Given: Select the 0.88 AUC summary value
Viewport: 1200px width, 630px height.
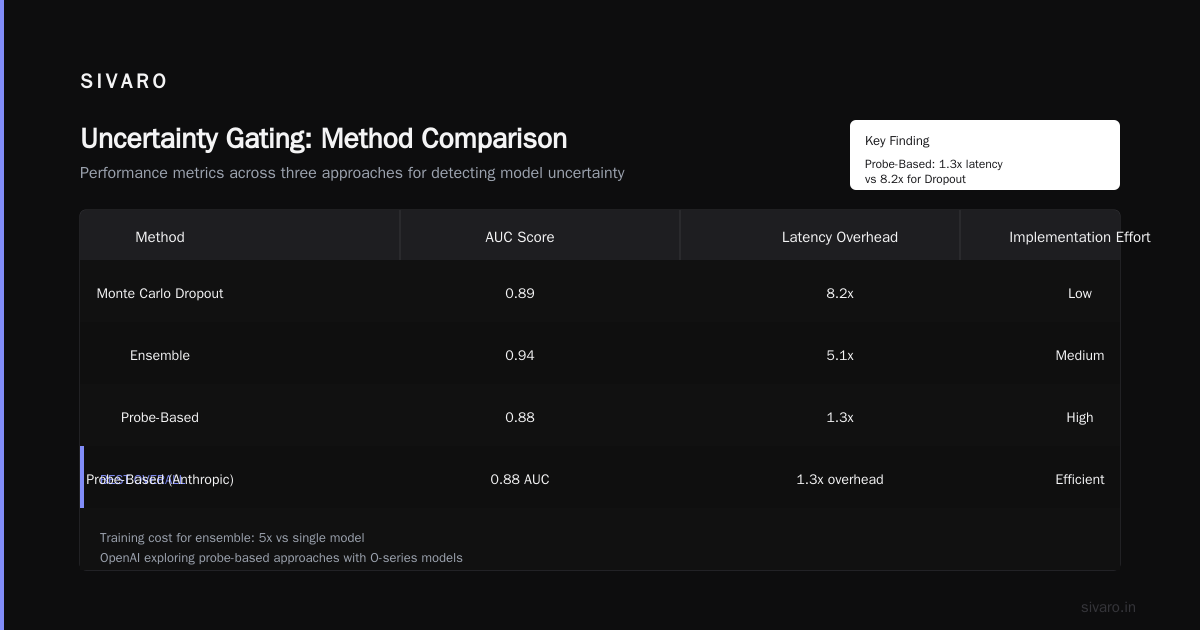Looking at the screenshot, I should pos(520,479).
